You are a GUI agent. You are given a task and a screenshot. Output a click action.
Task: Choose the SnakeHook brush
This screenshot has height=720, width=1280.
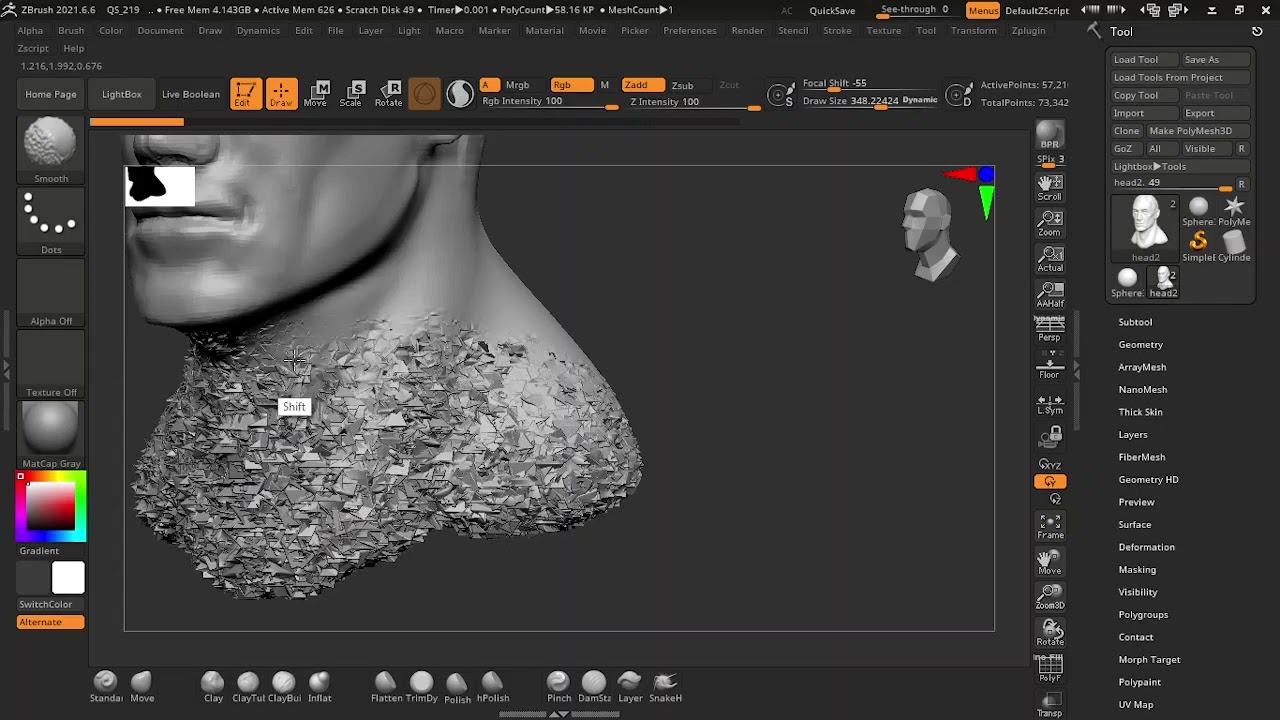click(x=665, y=687)
